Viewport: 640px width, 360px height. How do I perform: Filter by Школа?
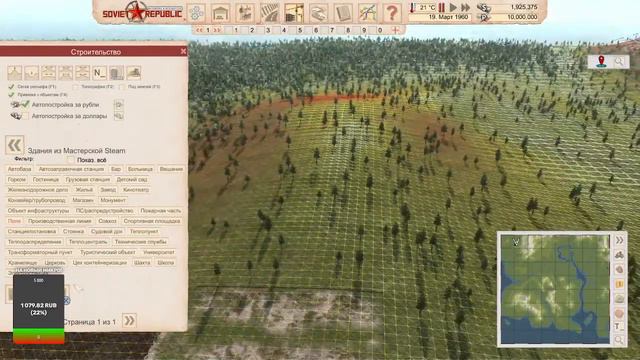[166, 263]
